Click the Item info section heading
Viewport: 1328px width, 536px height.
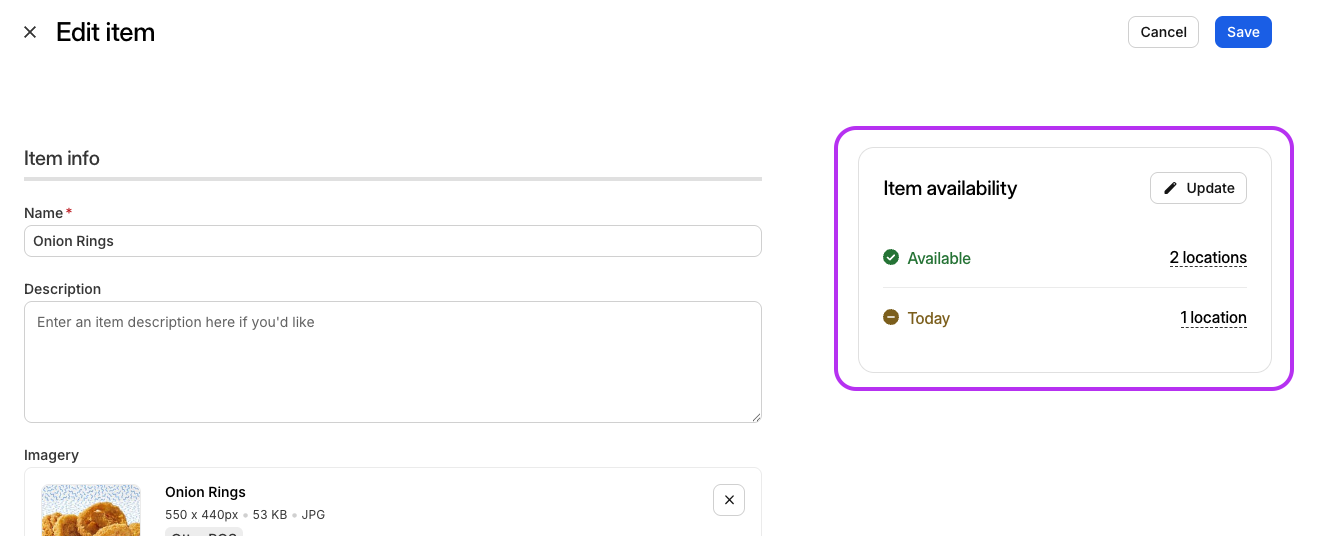(x=62, y=158)
